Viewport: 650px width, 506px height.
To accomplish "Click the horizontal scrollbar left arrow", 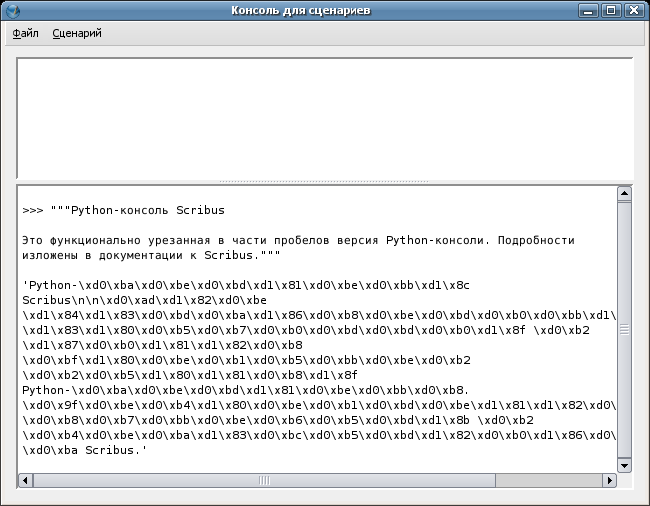I will pos(26,480).
